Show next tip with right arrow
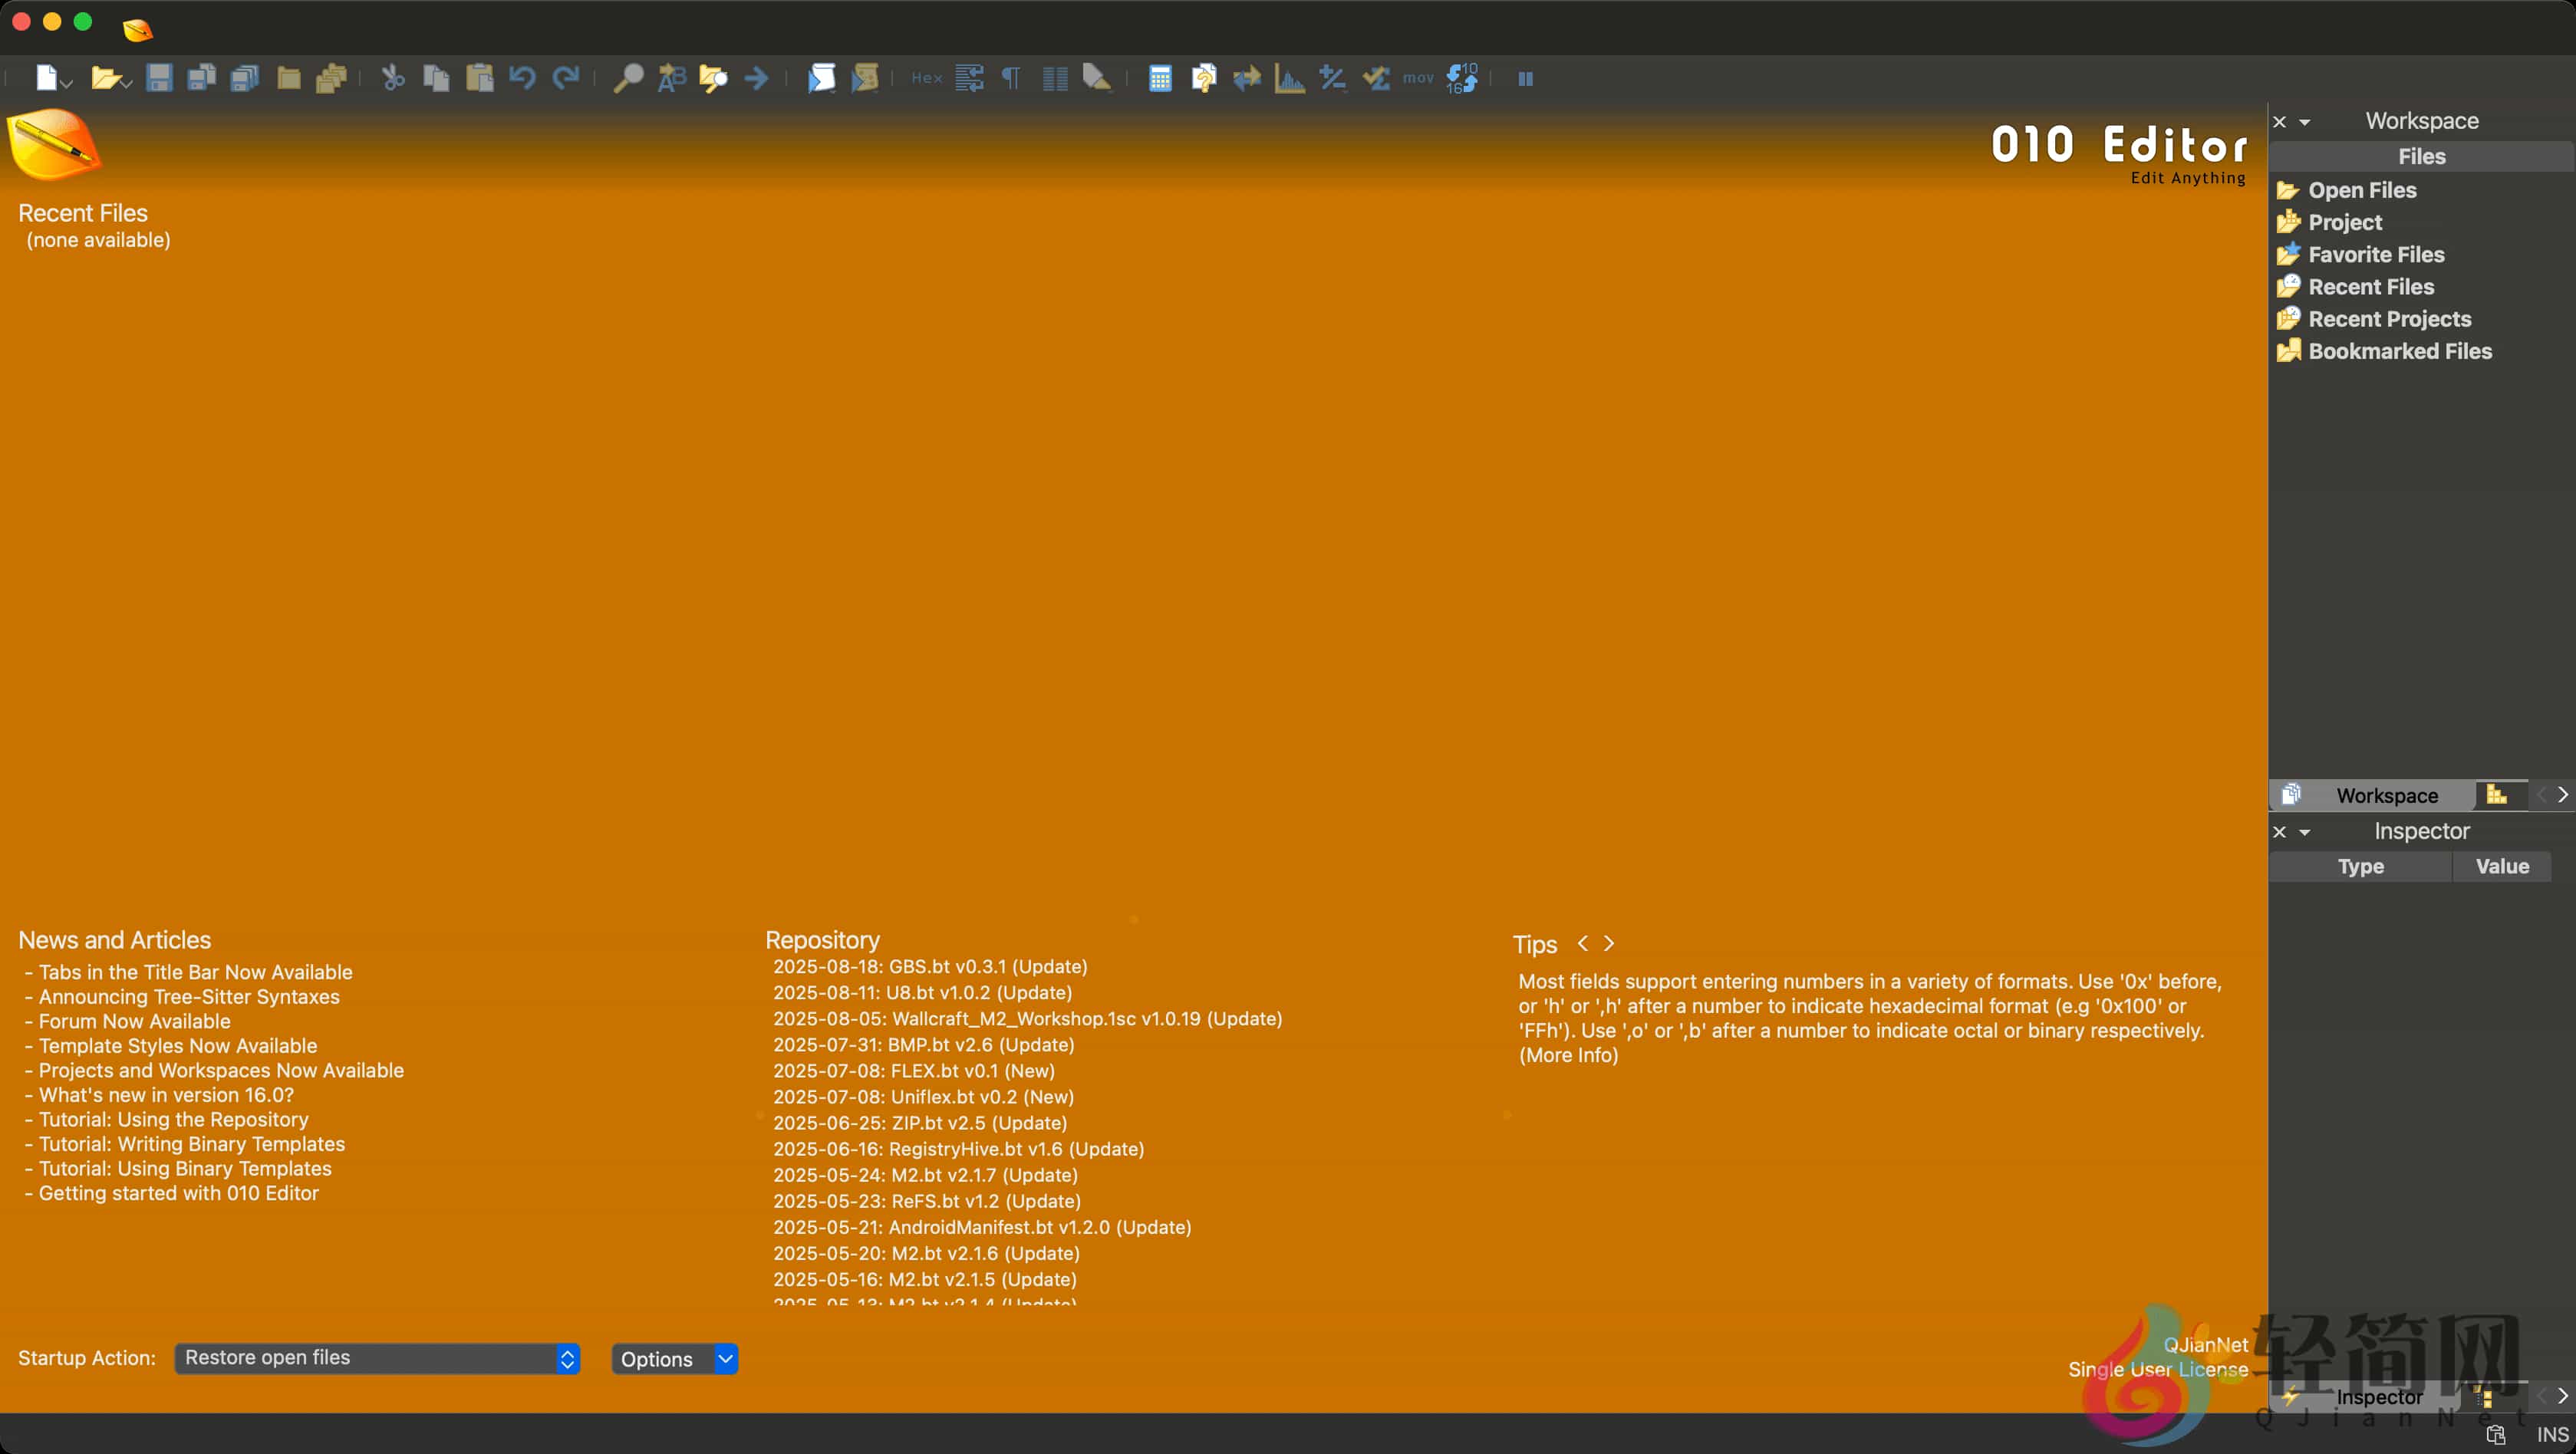The width and height of the screenshot is (2576, 1454). pyautogui.click(x=1609, y=943)
